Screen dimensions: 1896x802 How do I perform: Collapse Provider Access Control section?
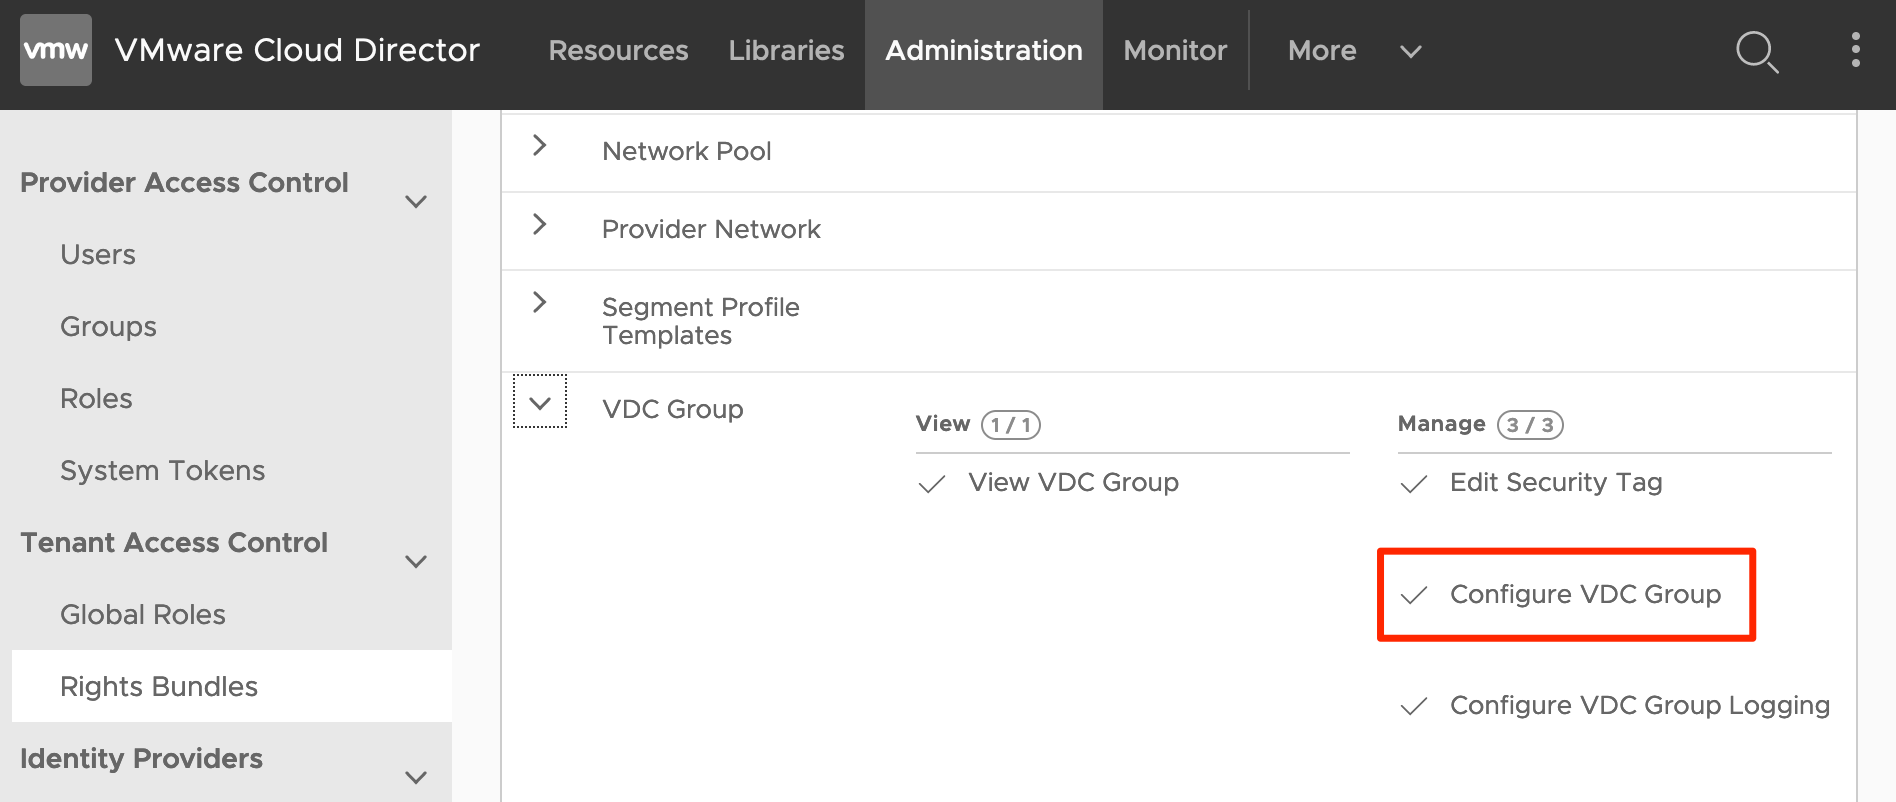tap(416, 201)
